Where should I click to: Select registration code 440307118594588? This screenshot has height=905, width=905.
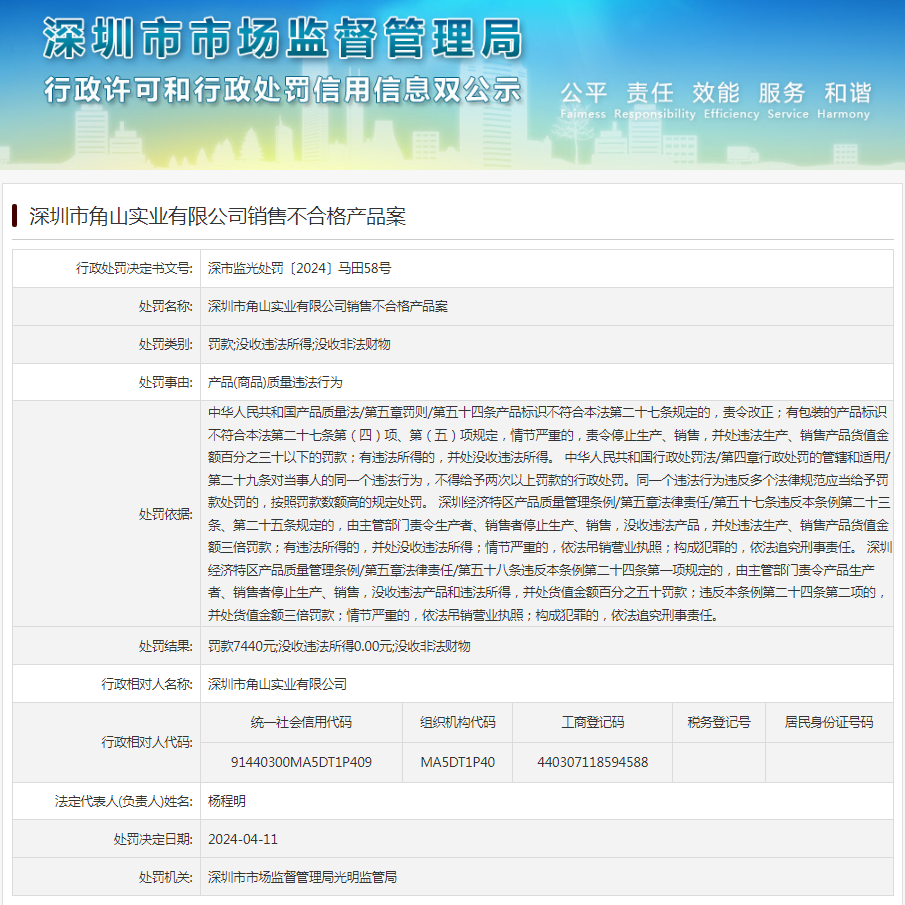tap(593, 762)
